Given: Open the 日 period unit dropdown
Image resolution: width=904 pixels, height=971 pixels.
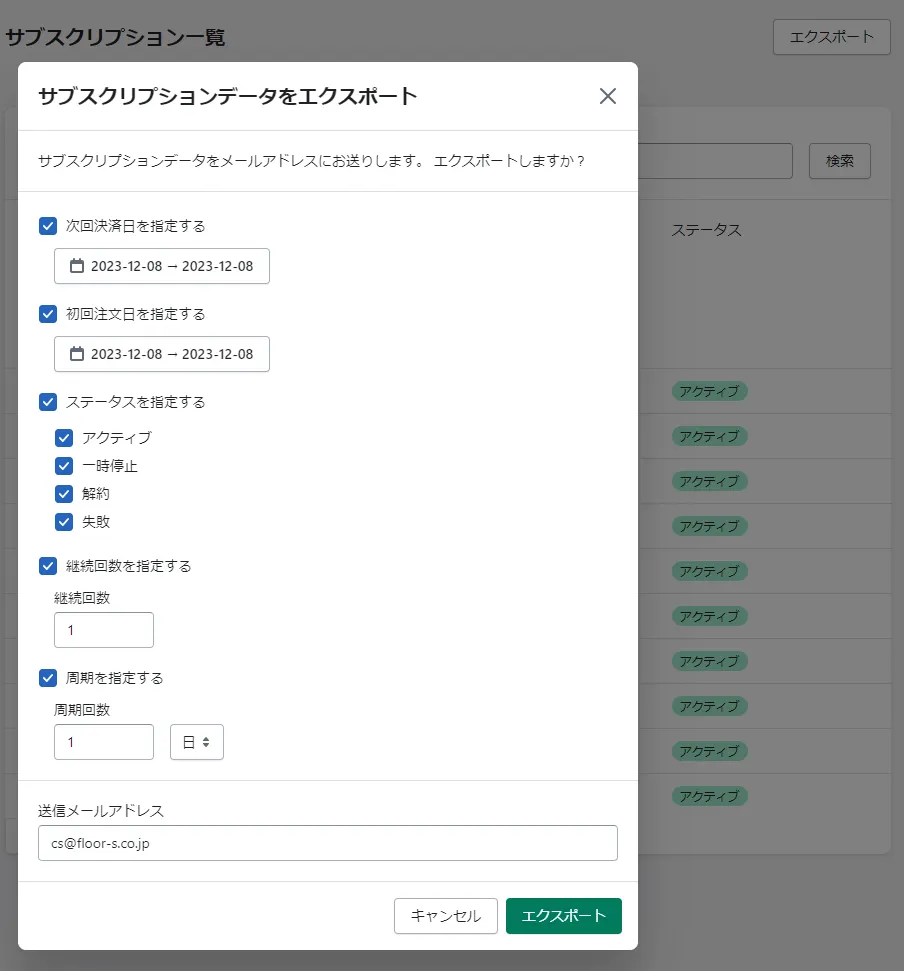Looking at the screenshot, I should coord(197,742).
